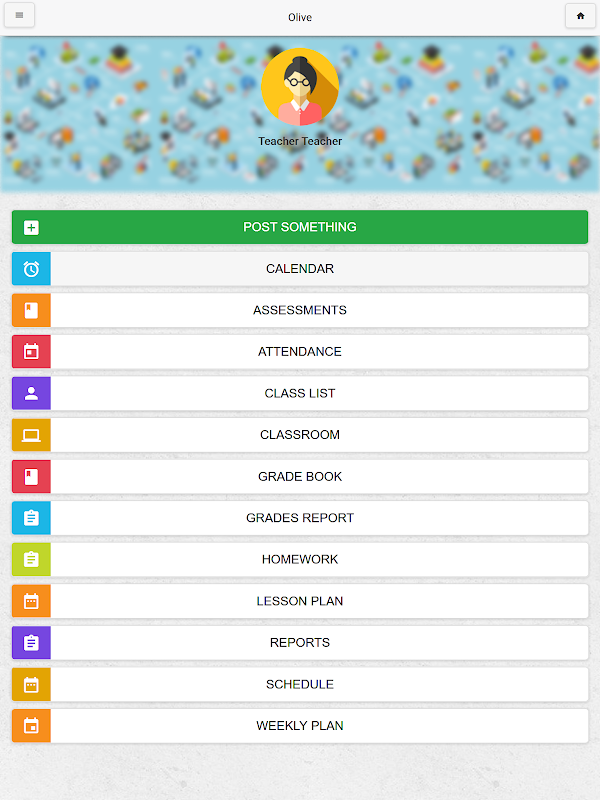Click the plus icon on Post Something
The height and width of the screenshot is (800, 600).
coord(31,227)
